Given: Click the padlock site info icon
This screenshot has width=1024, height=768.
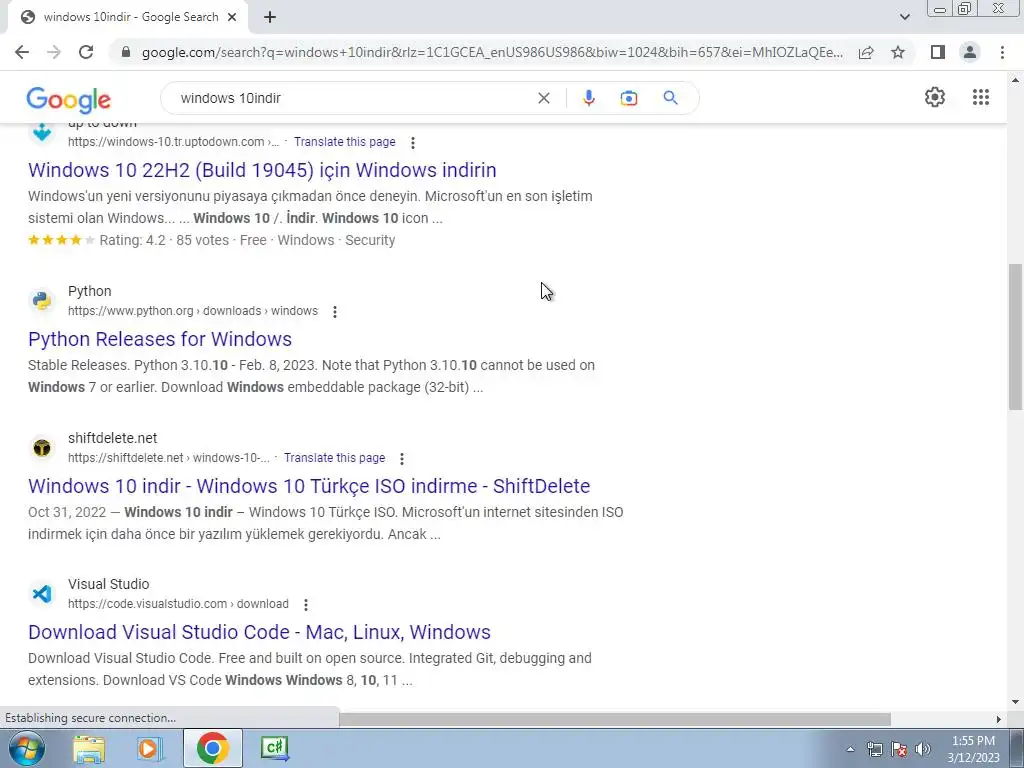Looking at the screenshot, I should [126, 52].
